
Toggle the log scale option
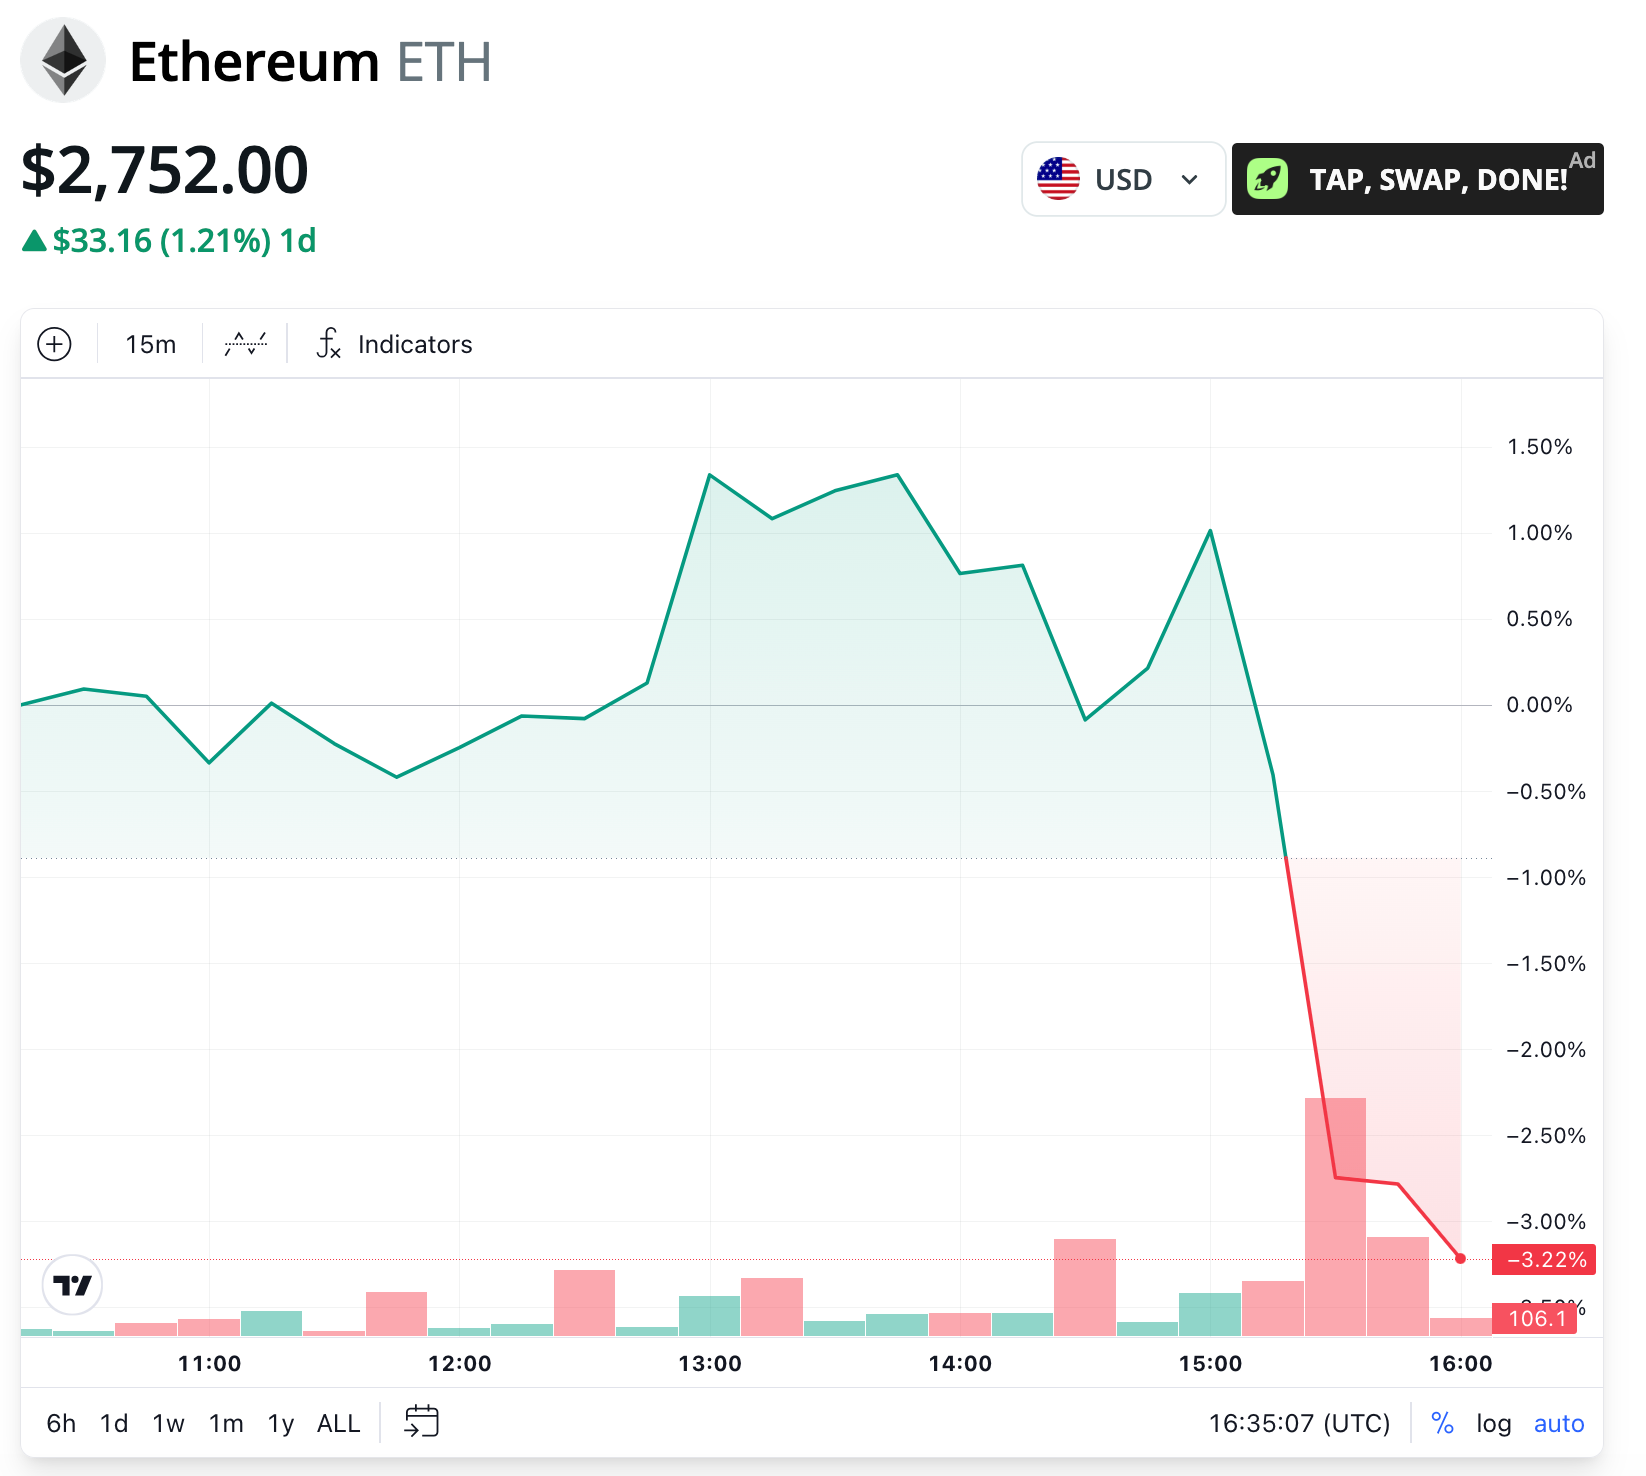[1493, 1423]
